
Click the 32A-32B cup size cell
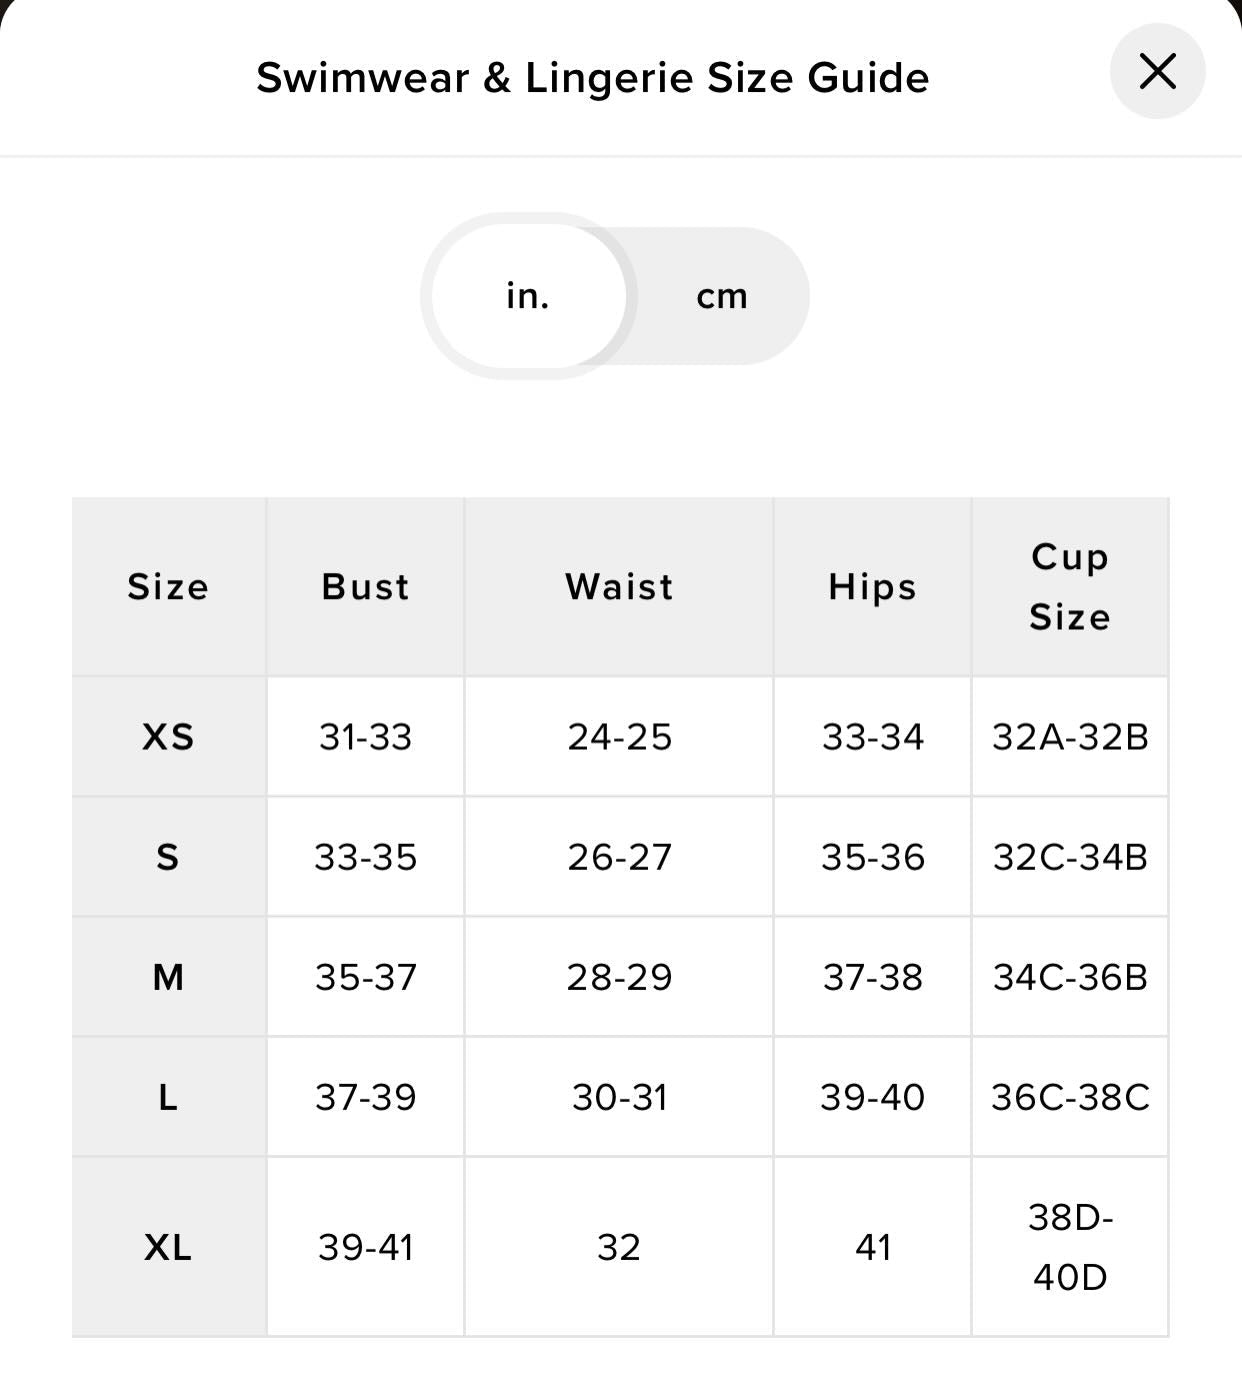click(1070, 737)
